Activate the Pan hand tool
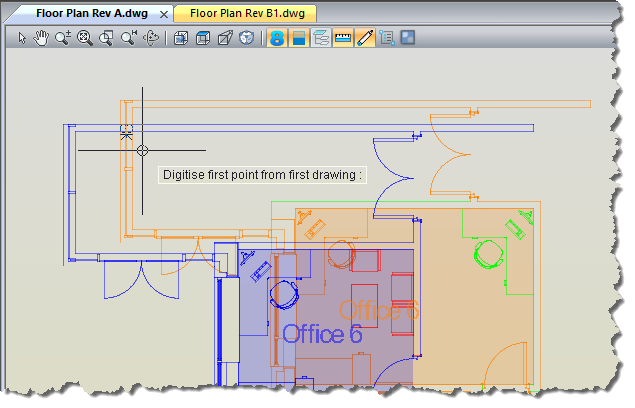The height and width of the screenshot is (408, 635). 41,38
